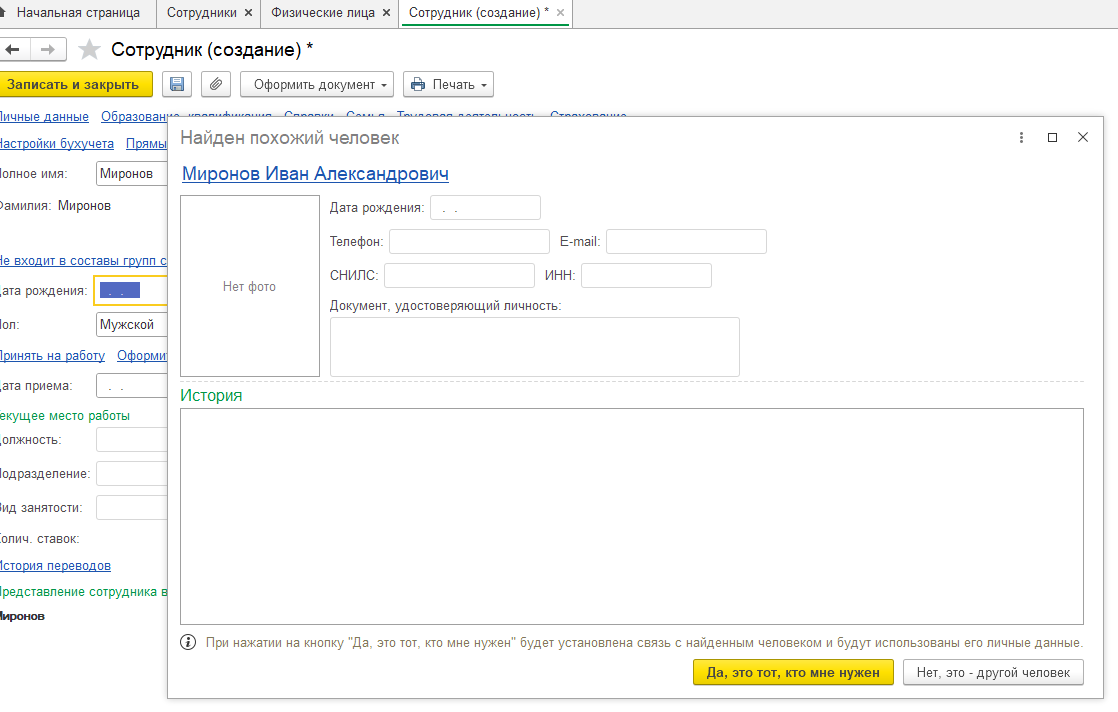Close the Сотрудники tab
The image size is (1118, 712).
(x=248, y=13)
